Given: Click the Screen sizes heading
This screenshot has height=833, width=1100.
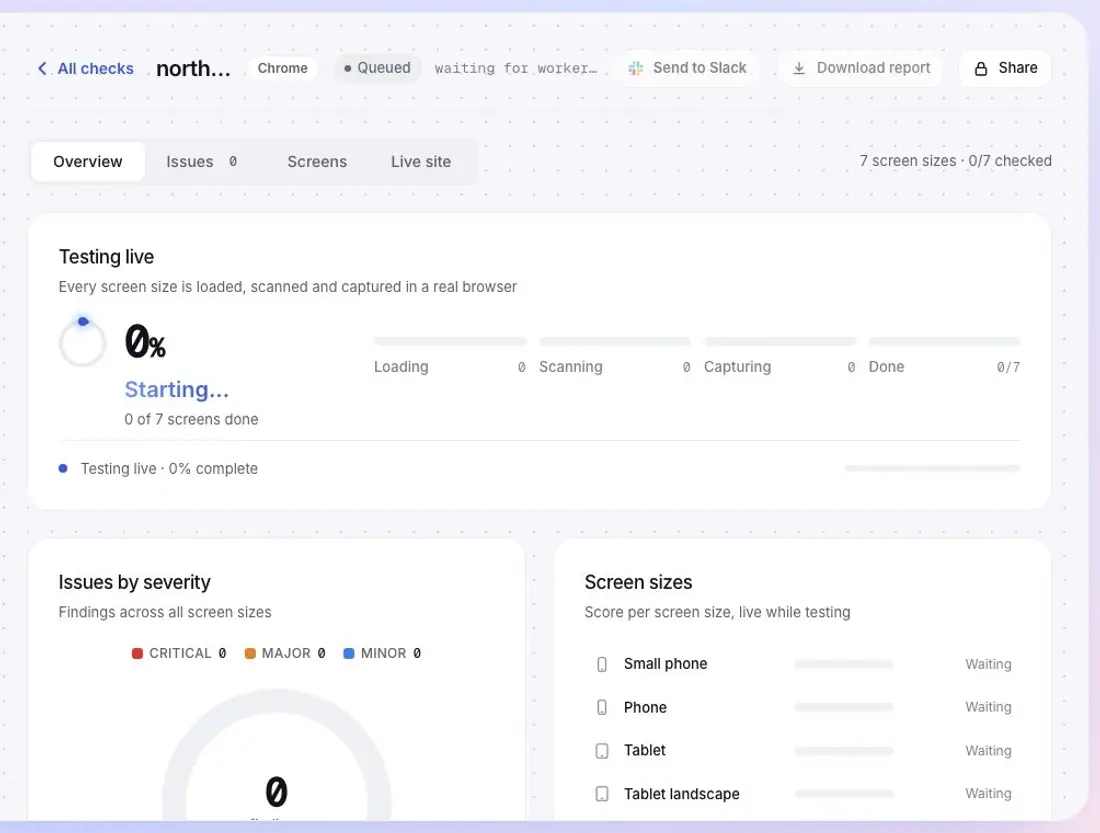Looking at the screenshot, I should 638,582.
